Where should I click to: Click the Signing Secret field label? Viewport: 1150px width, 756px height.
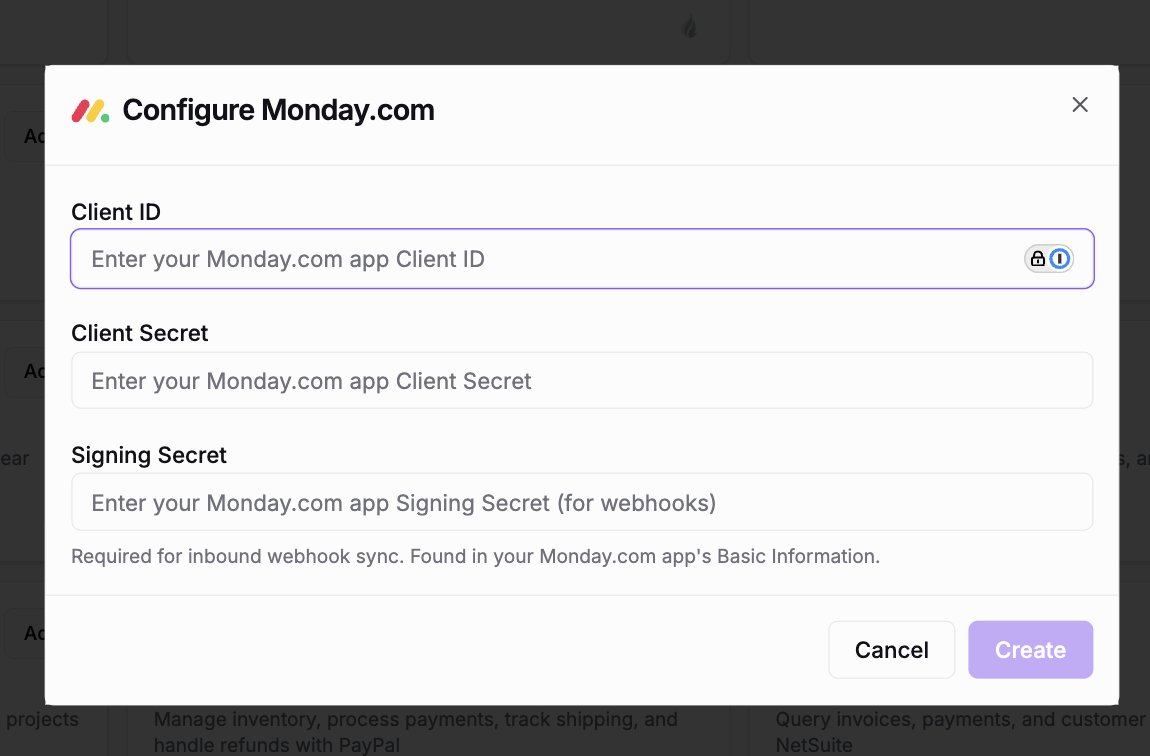coord(148,455)
